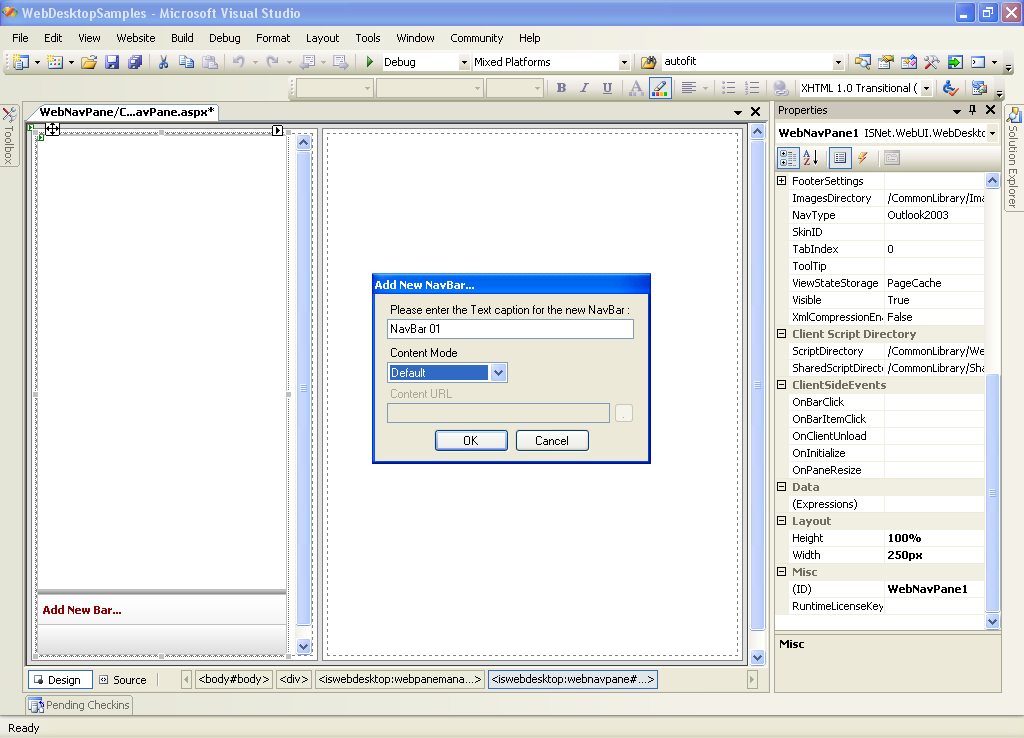This screenshot has height=738, width=1024.
Task: Show Events lightning bolt in Properties
Action: point(862,158)
